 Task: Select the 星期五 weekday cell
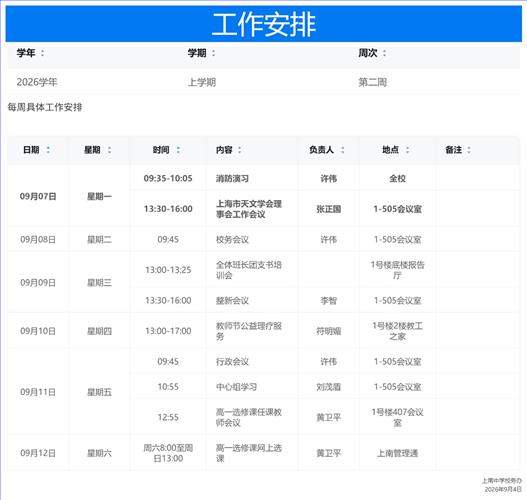[x=99, y=392]
